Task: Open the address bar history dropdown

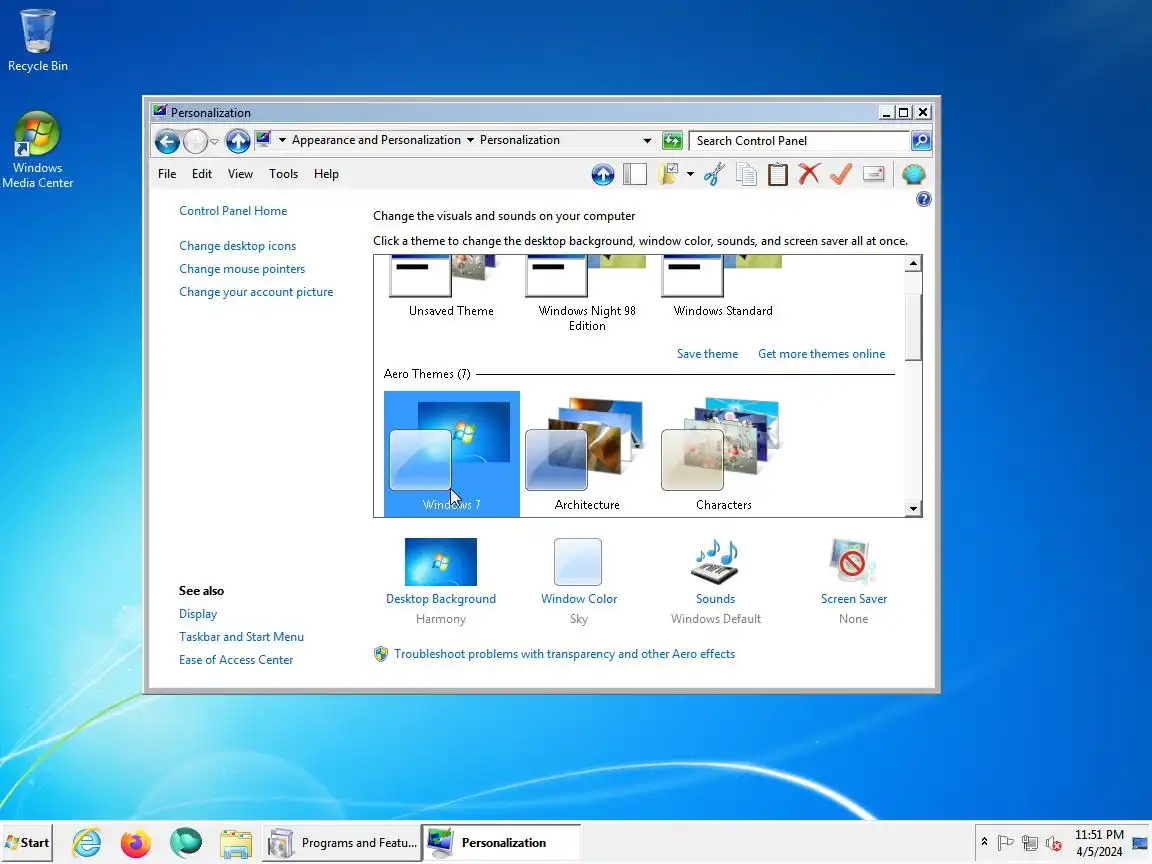Action: pos(647,140)
